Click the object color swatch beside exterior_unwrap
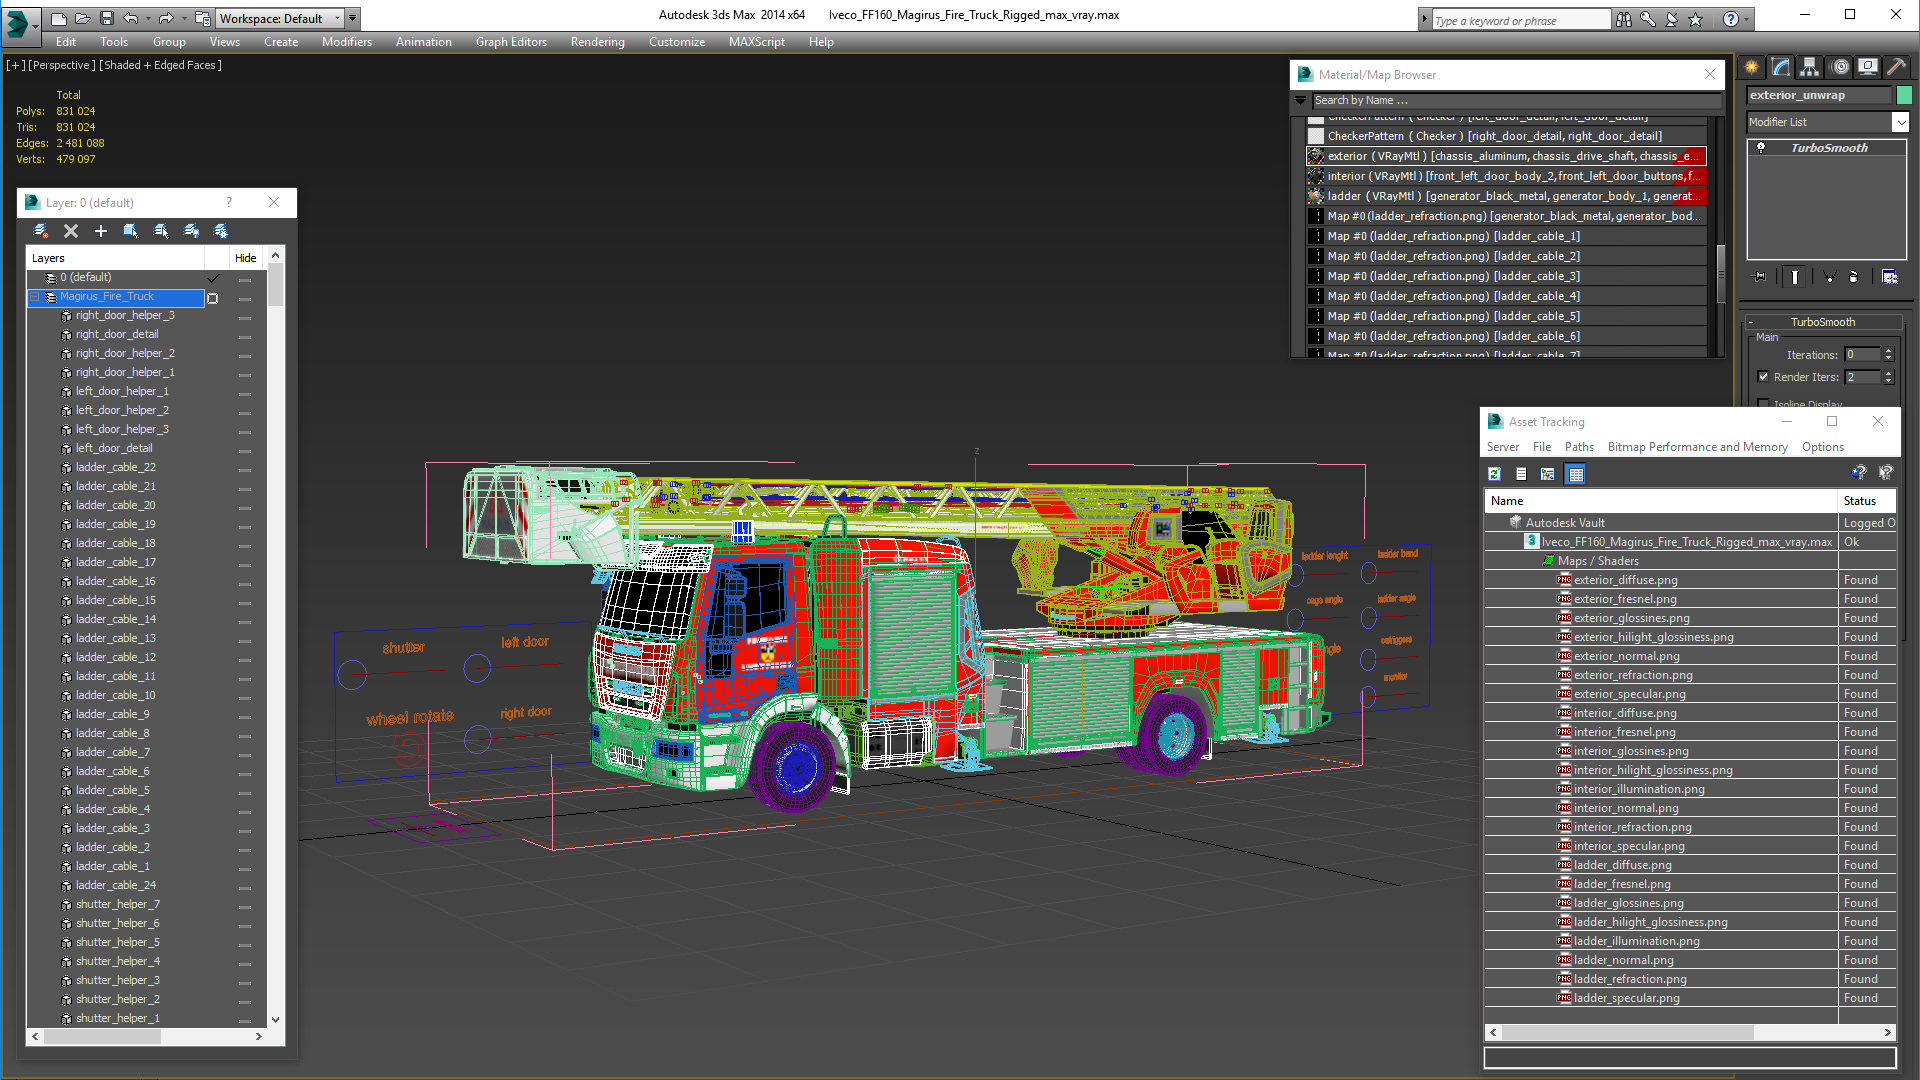Image resolution: width=1920 pixels, height=1080 pixels. [1904, 95]
